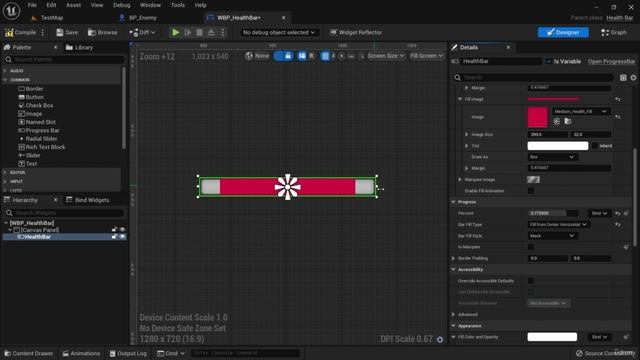The image size is (640, 360).
Task: Click the localization None globe button
Action: tap(257, 56)
